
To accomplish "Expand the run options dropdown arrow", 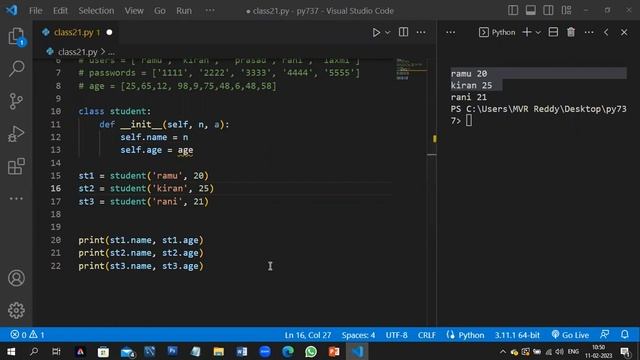I will click(x=387, y=32).
